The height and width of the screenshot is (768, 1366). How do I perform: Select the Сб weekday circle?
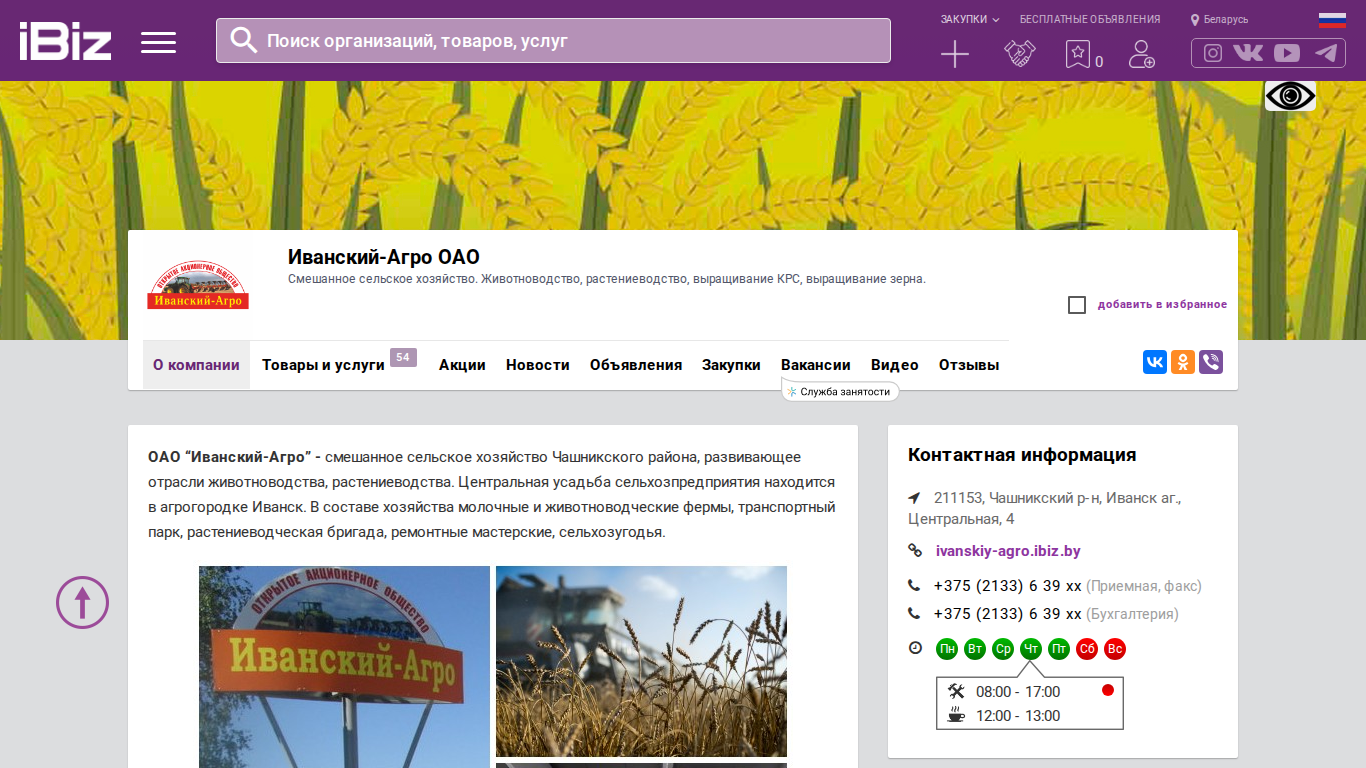pos(1087,649)
